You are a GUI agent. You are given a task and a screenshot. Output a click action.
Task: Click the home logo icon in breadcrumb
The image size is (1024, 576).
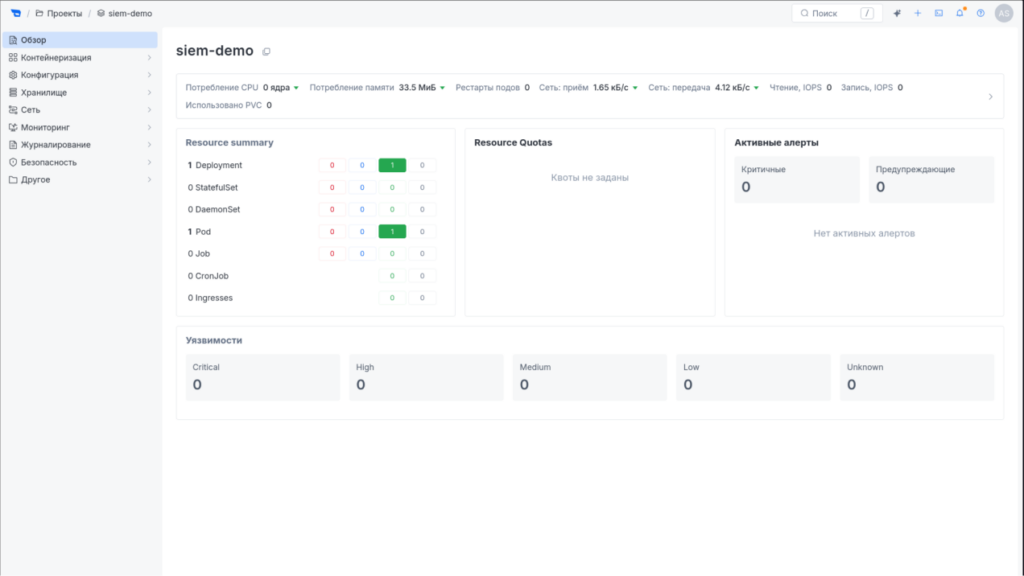pyautogui.click(x=16, y=13)
